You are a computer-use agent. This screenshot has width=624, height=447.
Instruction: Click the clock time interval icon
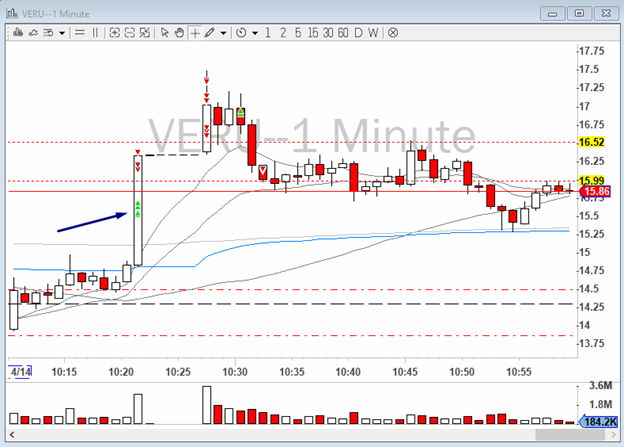click(x=241, y=33)
